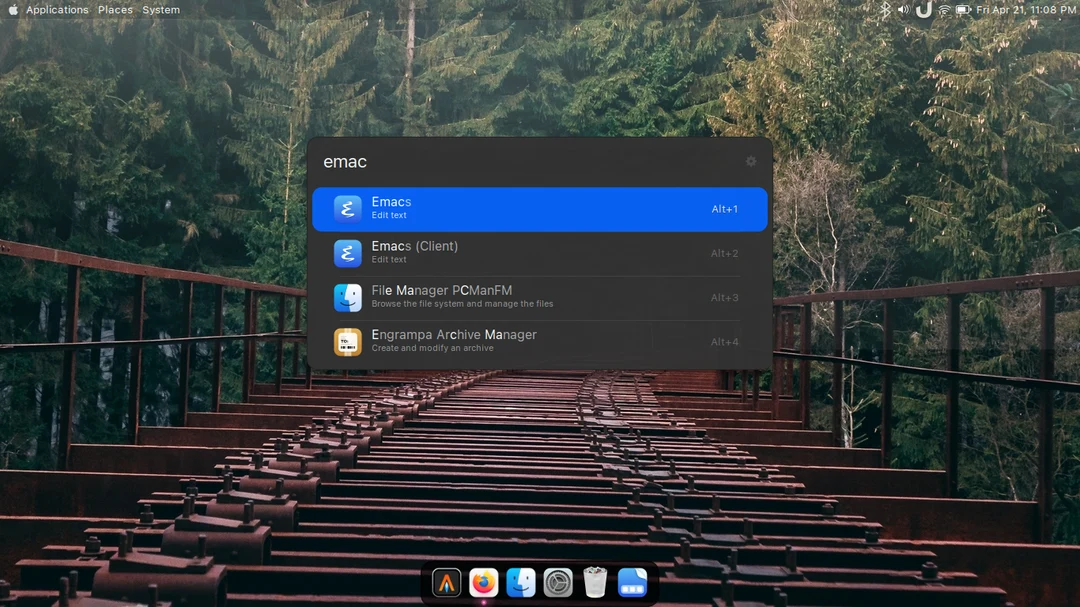The image size is (1080, 607).
Task: Launch the orange app at the dock's left end
Action: 445,582
